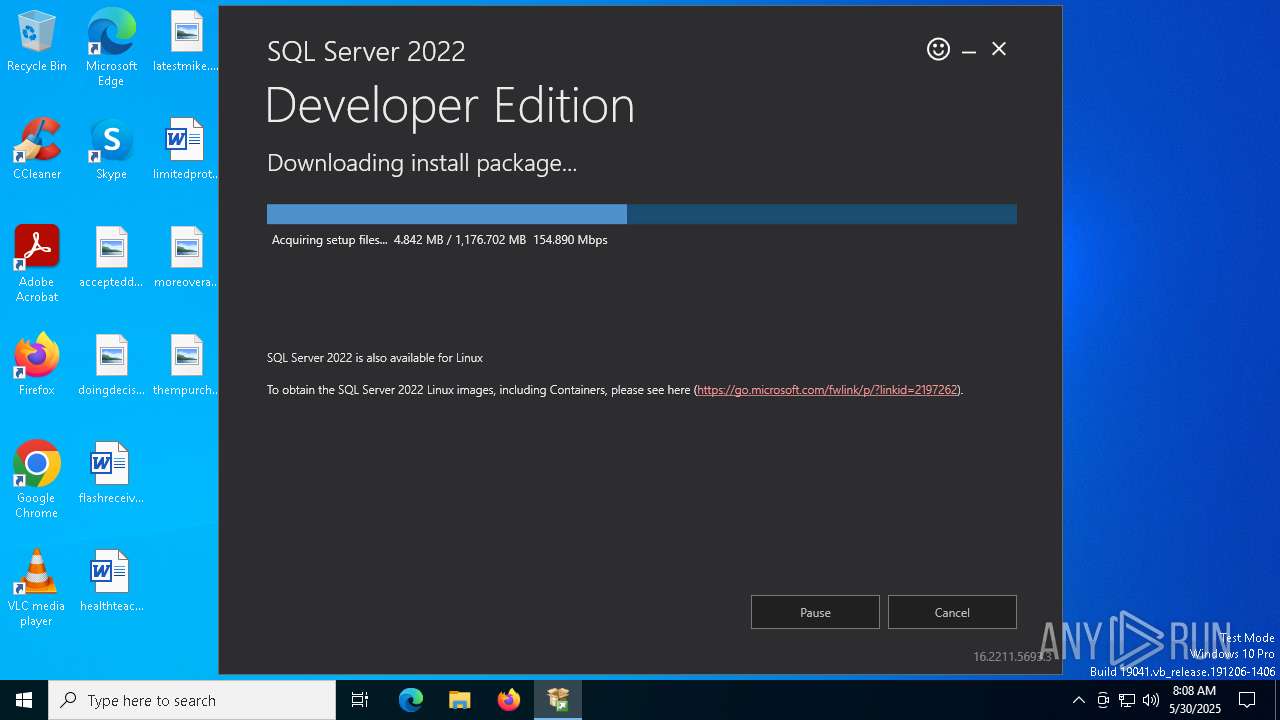
Task: Select the Google Chrome desktop shortcut
Action: [x=37, y=480]
